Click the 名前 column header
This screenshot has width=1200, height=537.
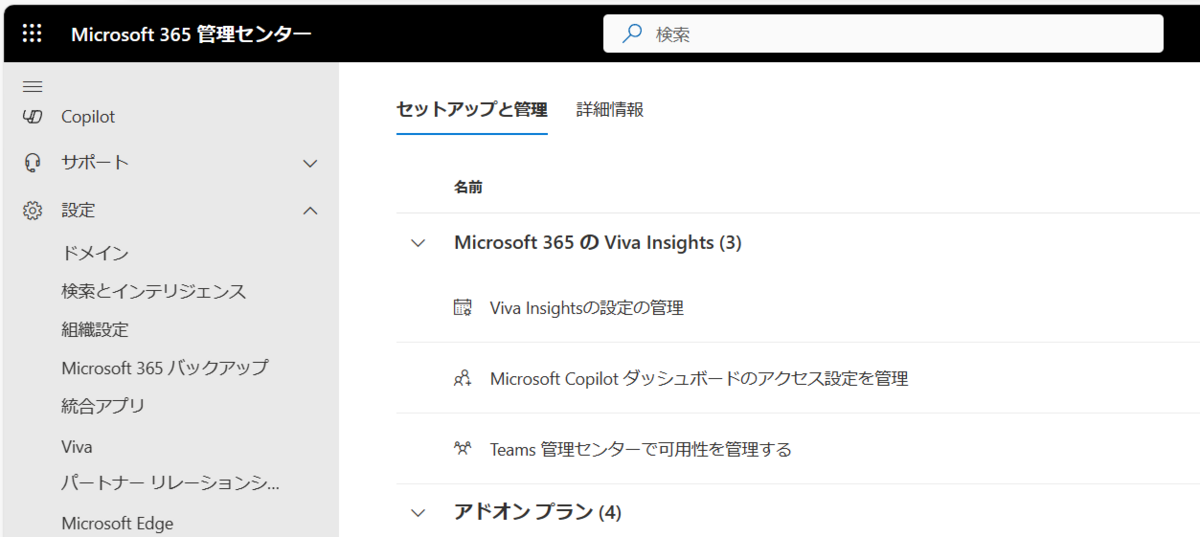click(469, 187)
